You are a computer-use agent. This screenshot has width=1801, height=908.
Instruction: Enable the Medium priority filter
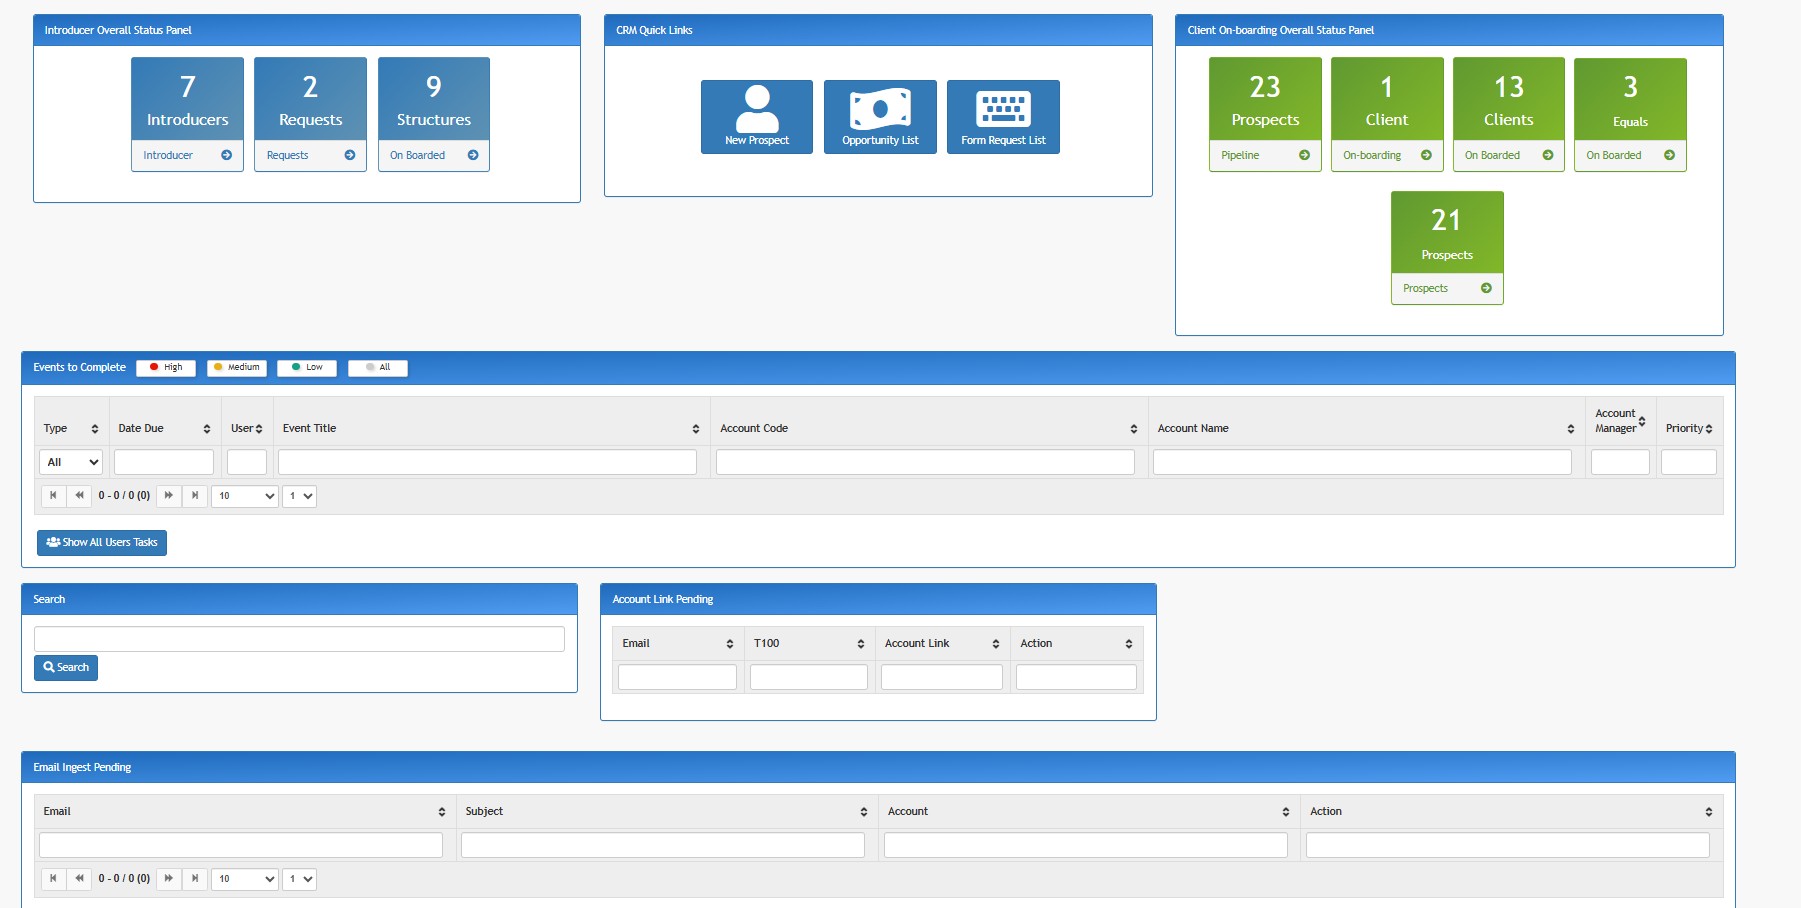[x=237, y=367]
